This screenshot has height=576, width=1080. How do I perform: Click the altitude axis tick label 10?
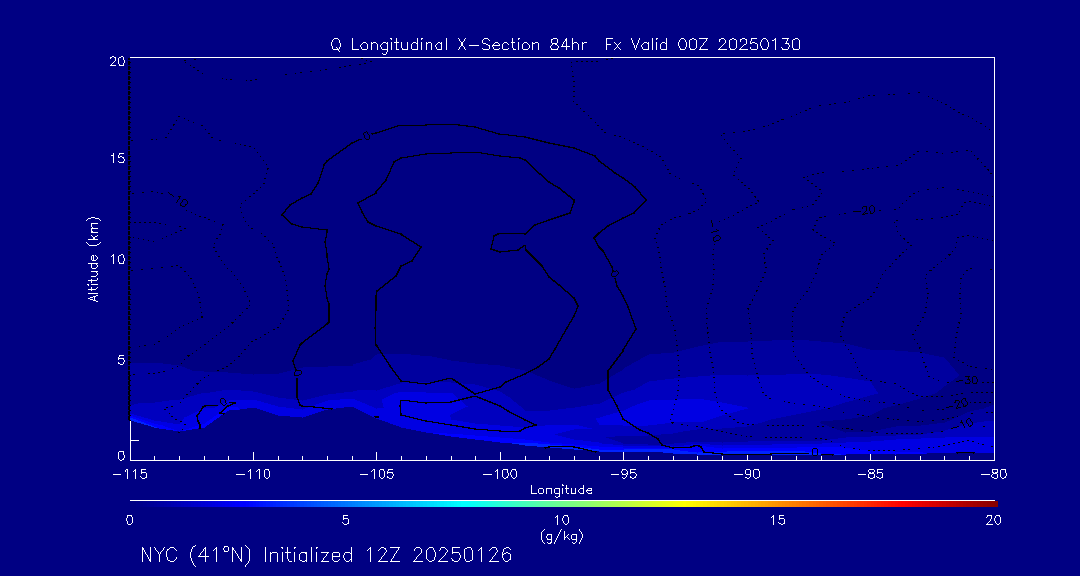(x=117, y=259)
